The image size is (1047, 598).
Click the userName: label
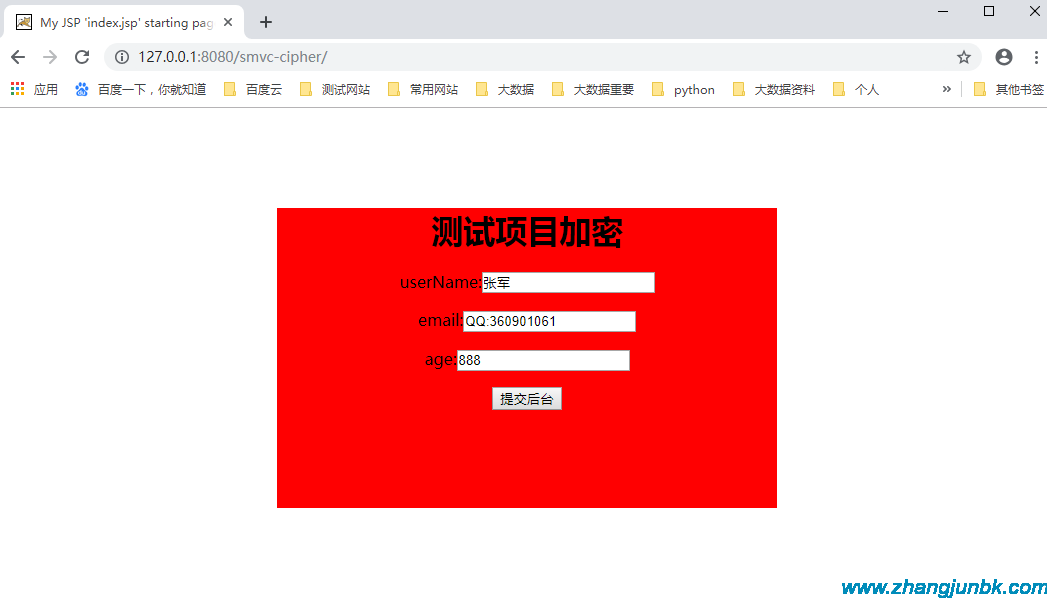441,282
